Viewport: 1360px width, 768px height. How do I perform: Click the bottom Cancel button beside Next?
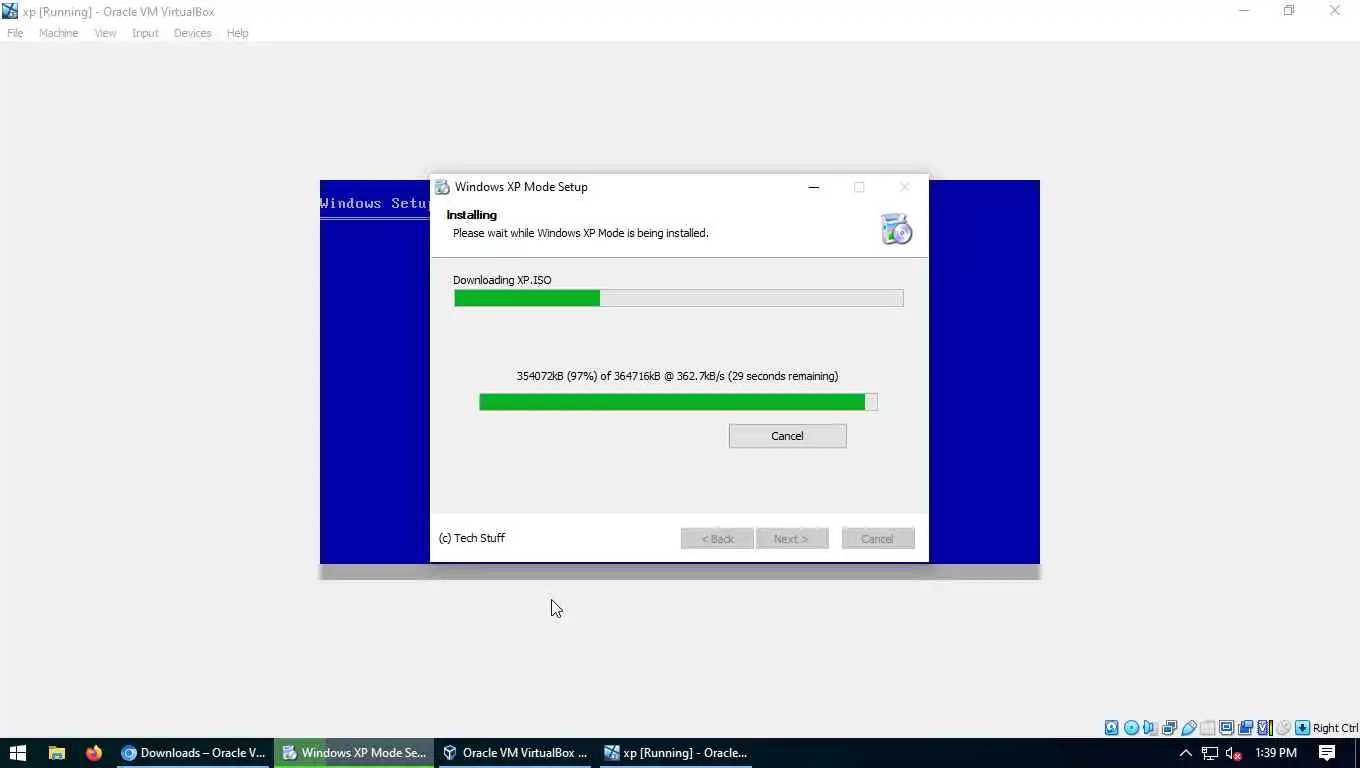tap(877, 539)
